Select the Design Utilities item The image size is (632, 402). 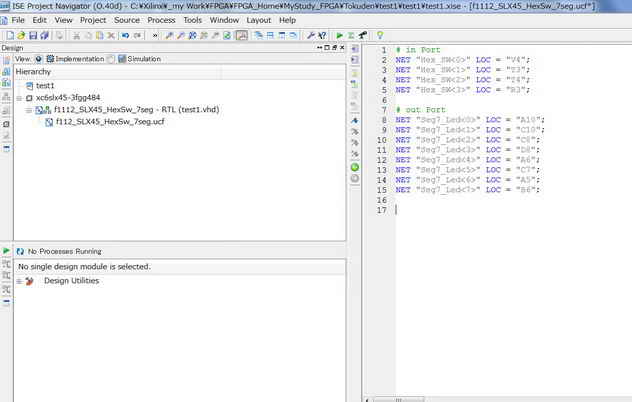coord(71,281)
